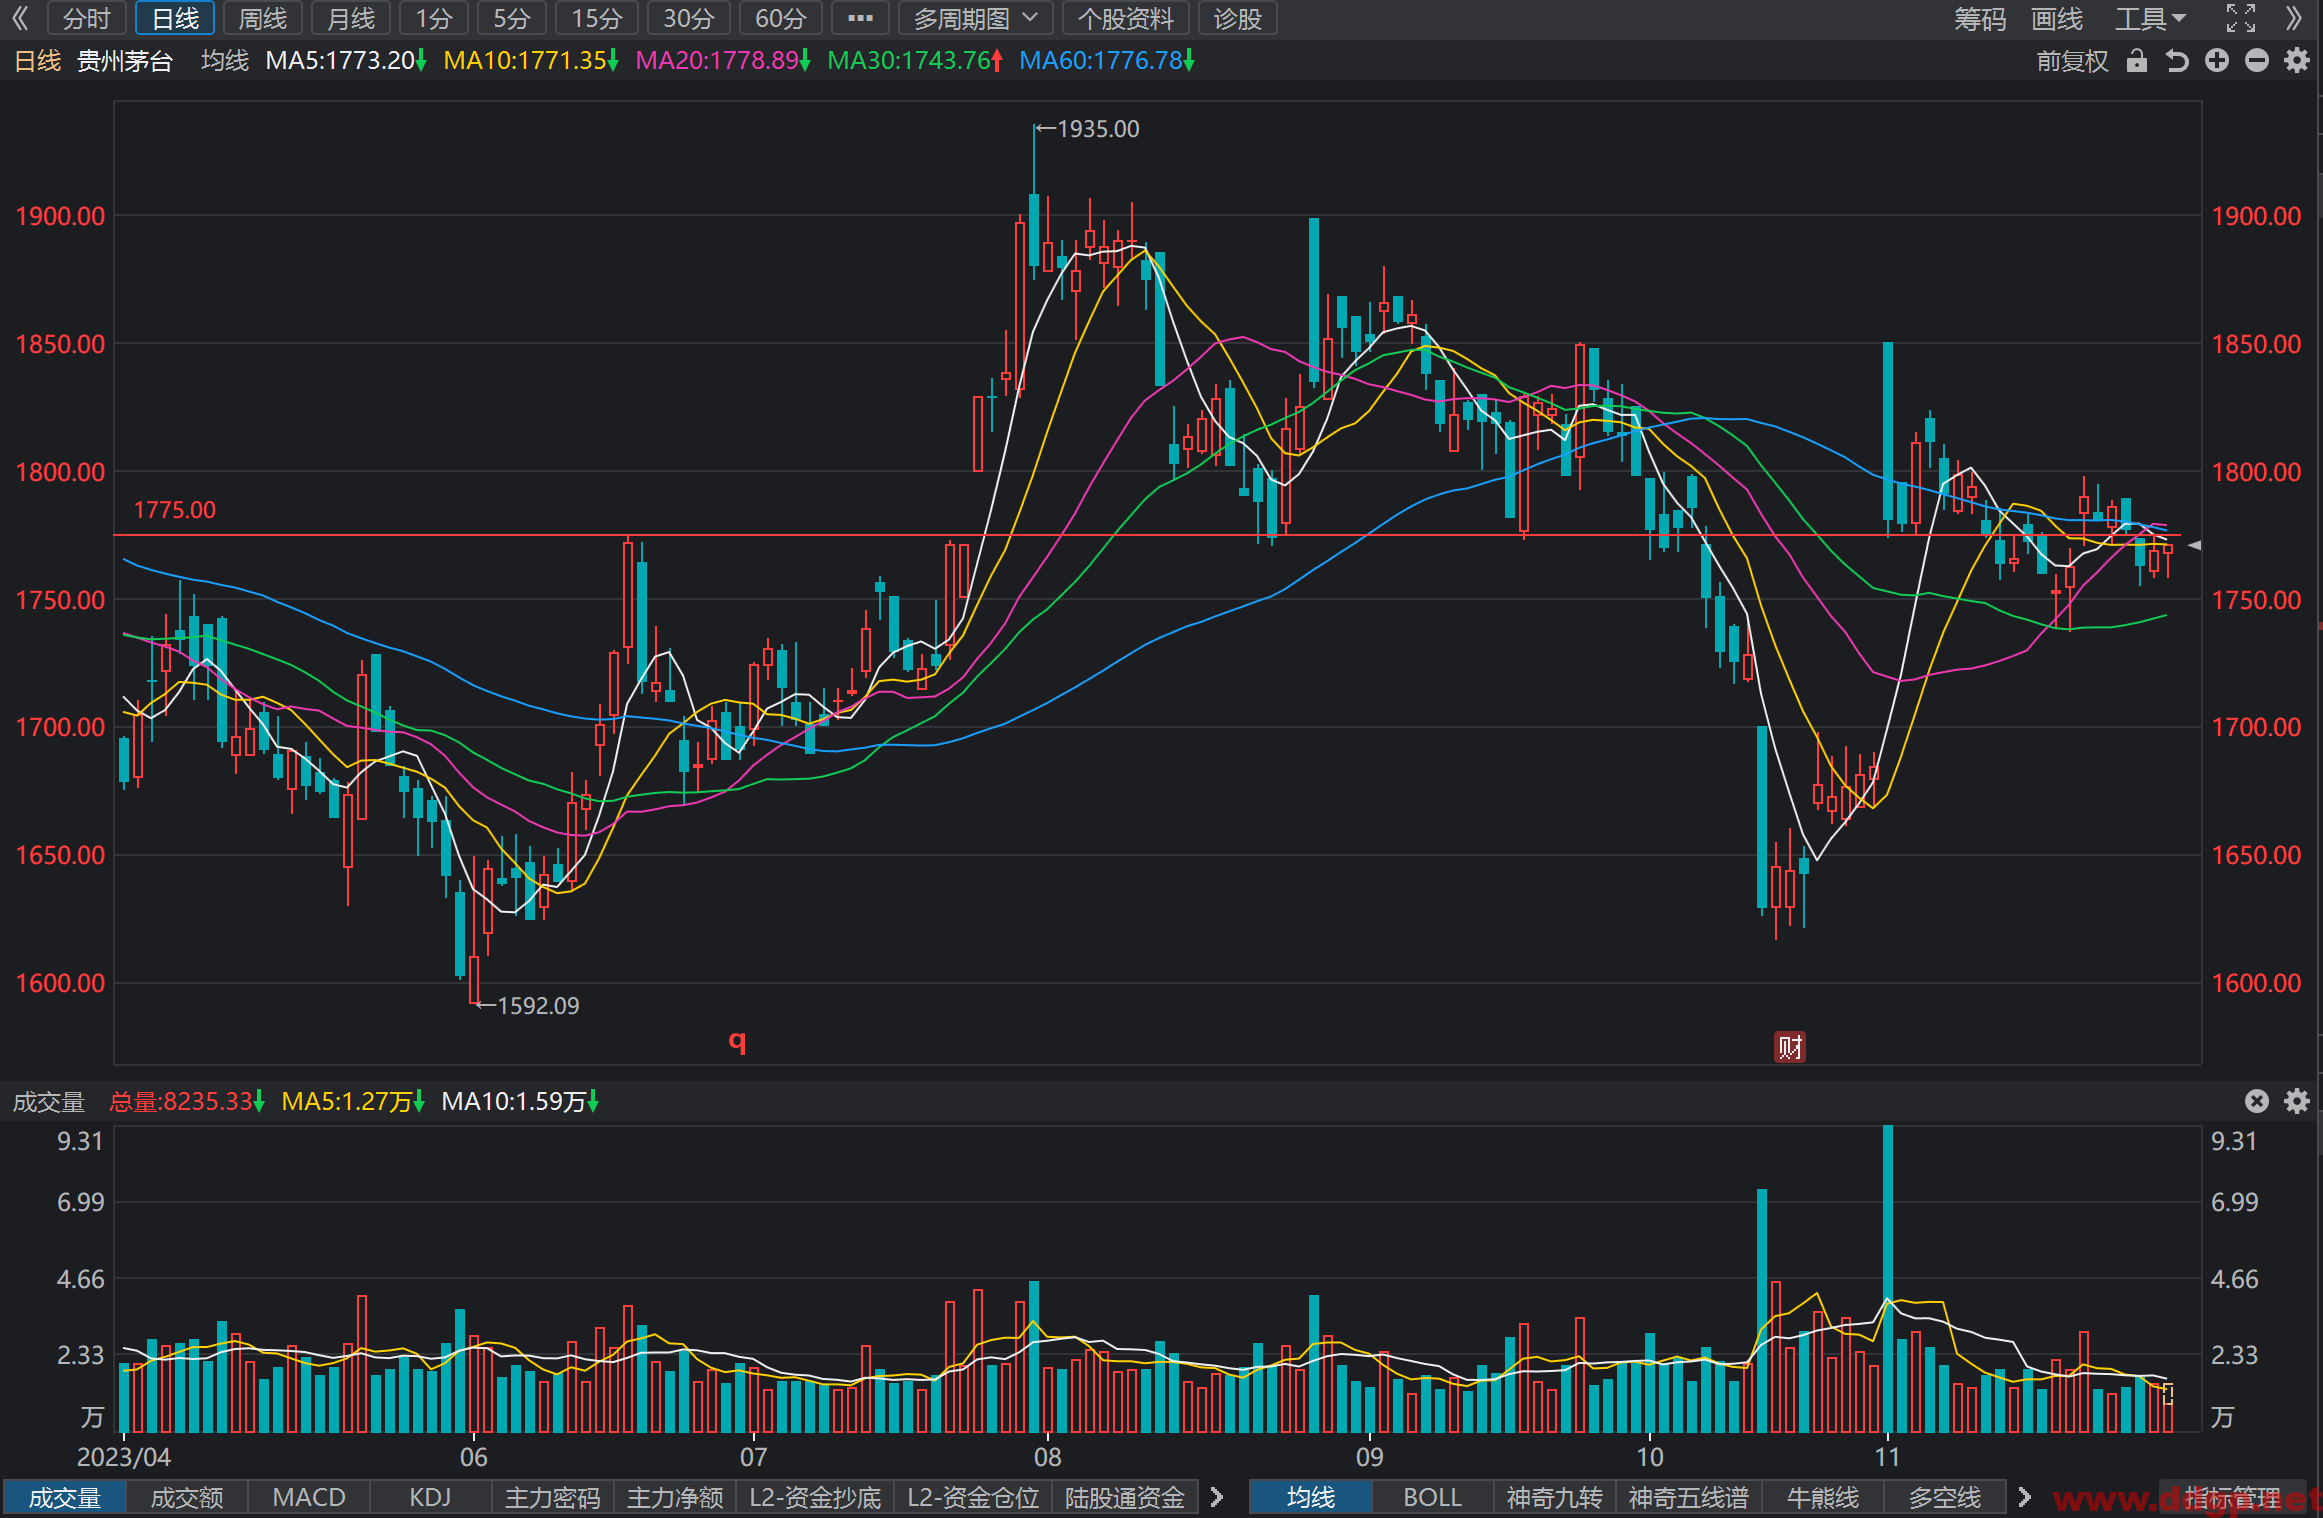The width and height of the screenshot is (2323, 1518).
Task: Open main chart settings gear icon
Action: pyautogui.click(x=2297, y=61)
